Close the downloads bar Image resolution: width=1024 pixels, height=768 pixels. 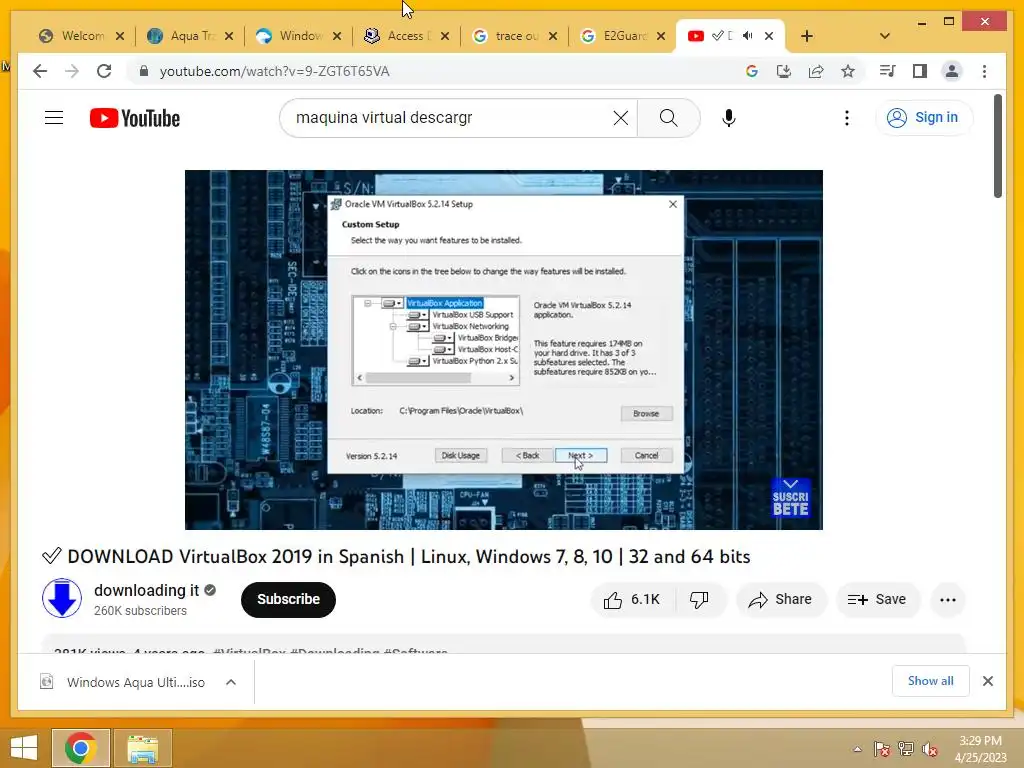[987, 681]
